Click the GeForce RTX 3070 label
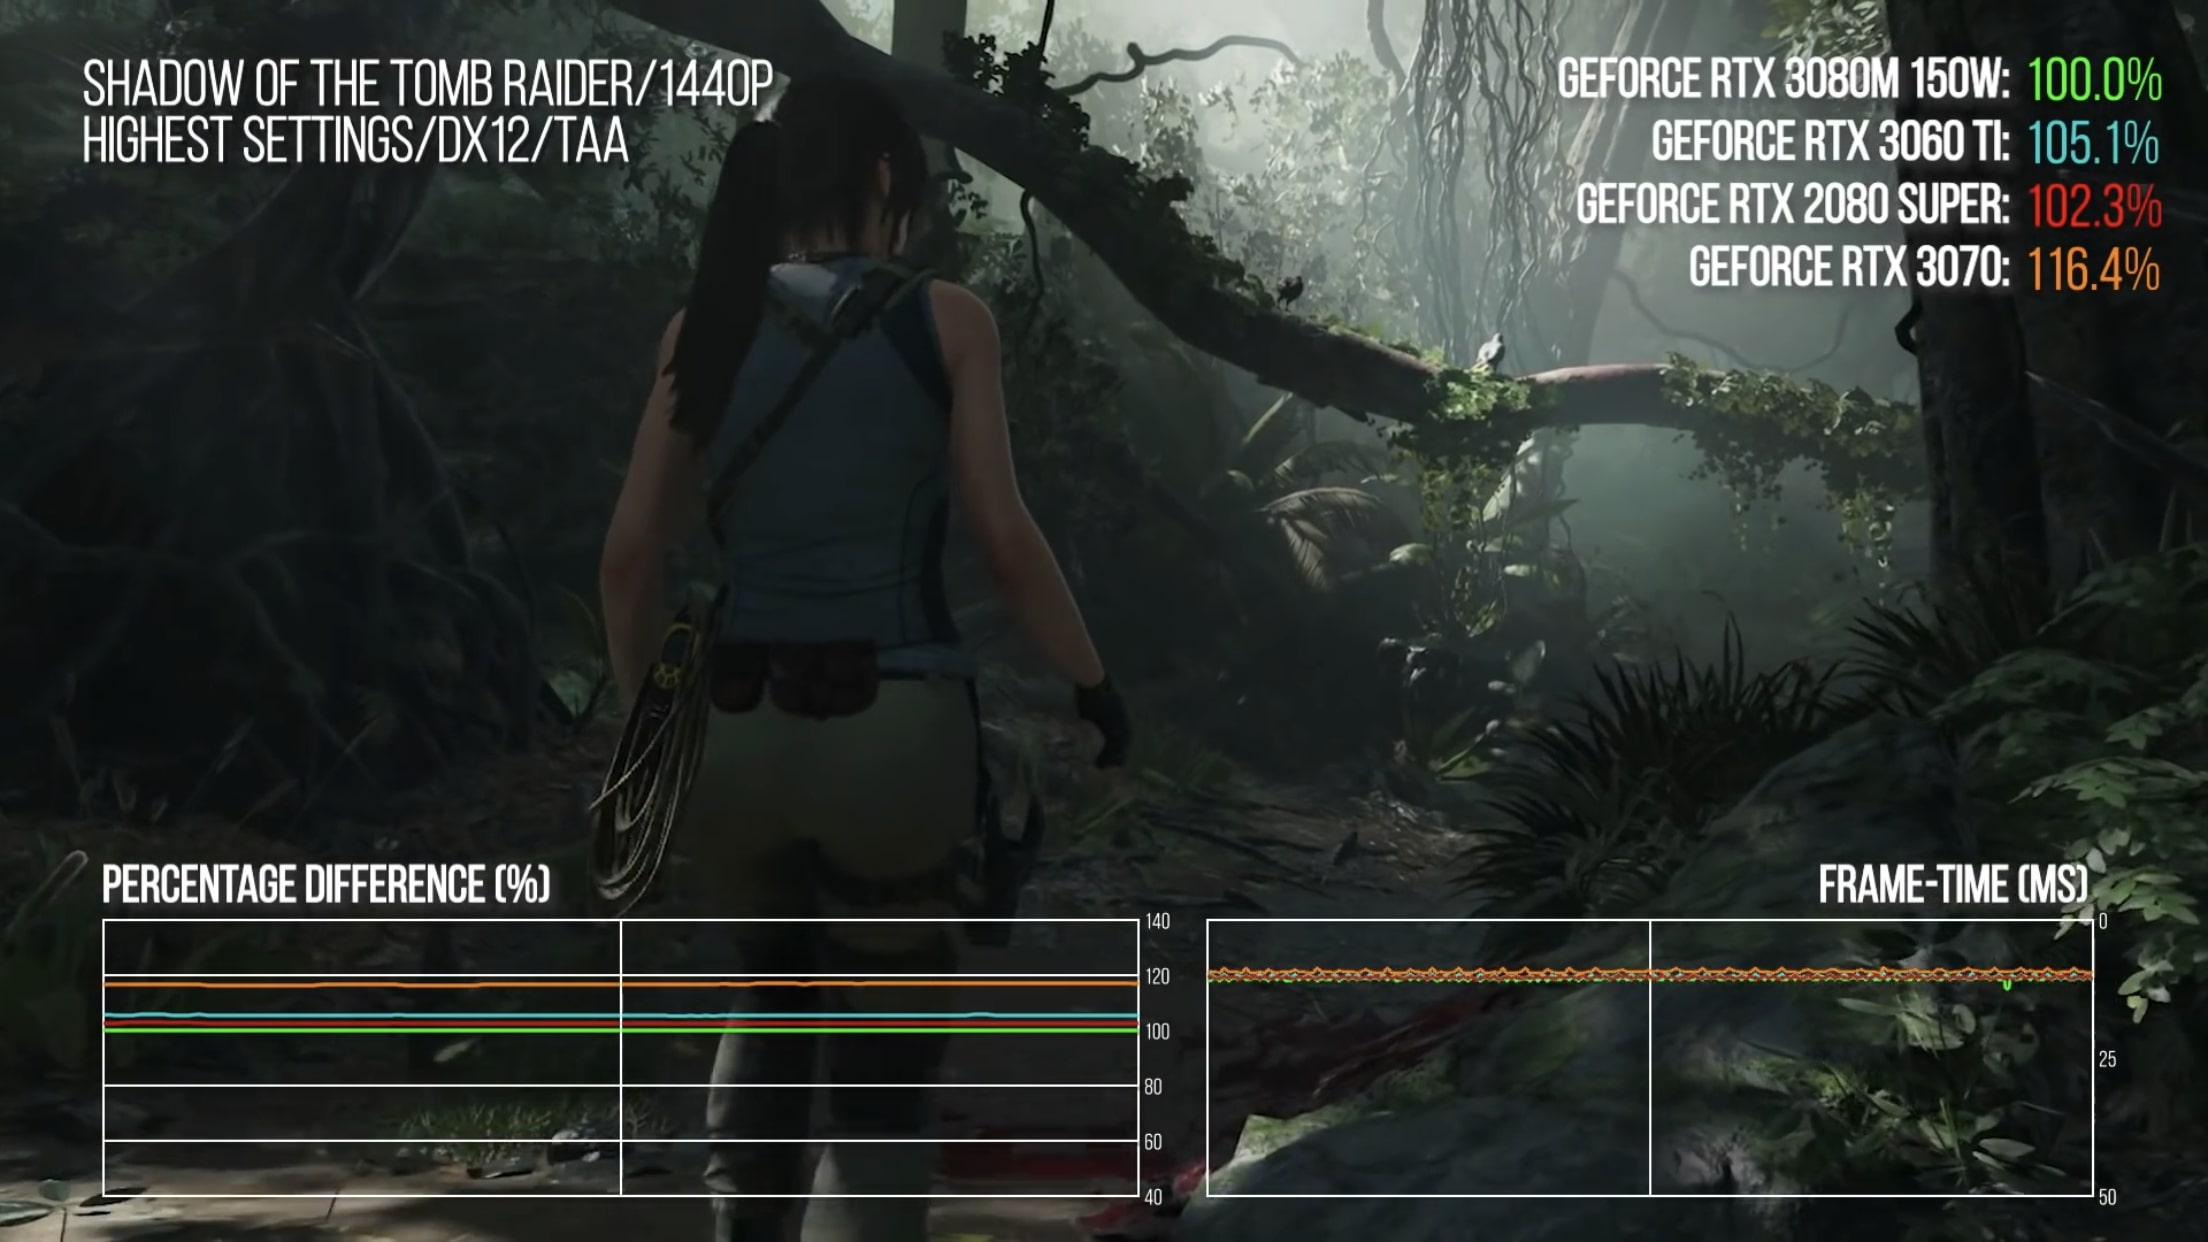Viewport: 2208px width, 1242px height. coord(1849,268)
